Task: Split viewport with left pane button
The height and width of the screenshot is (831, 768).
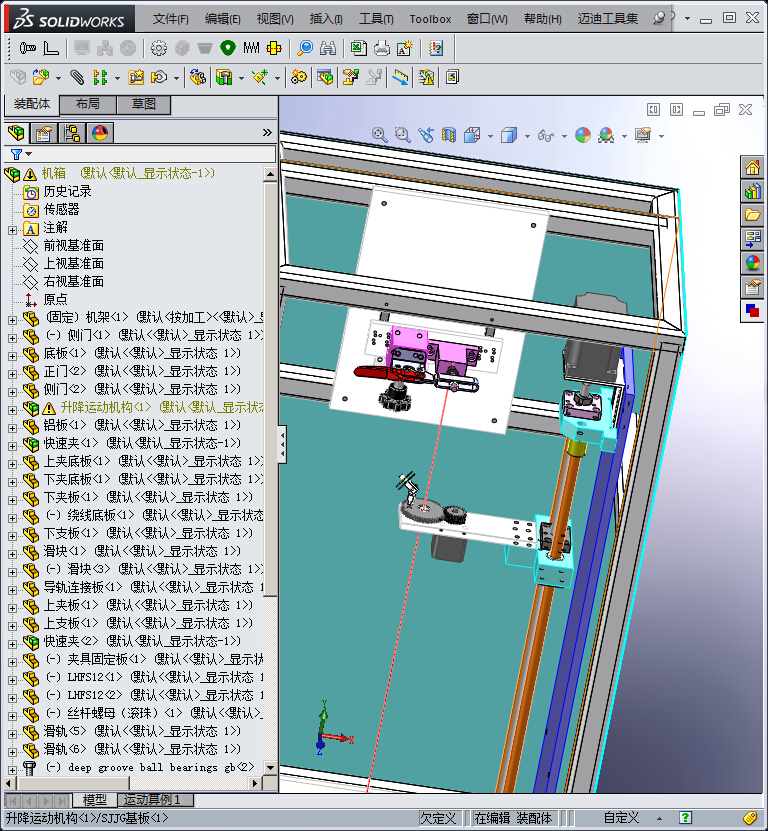Action: click(654, 110)
